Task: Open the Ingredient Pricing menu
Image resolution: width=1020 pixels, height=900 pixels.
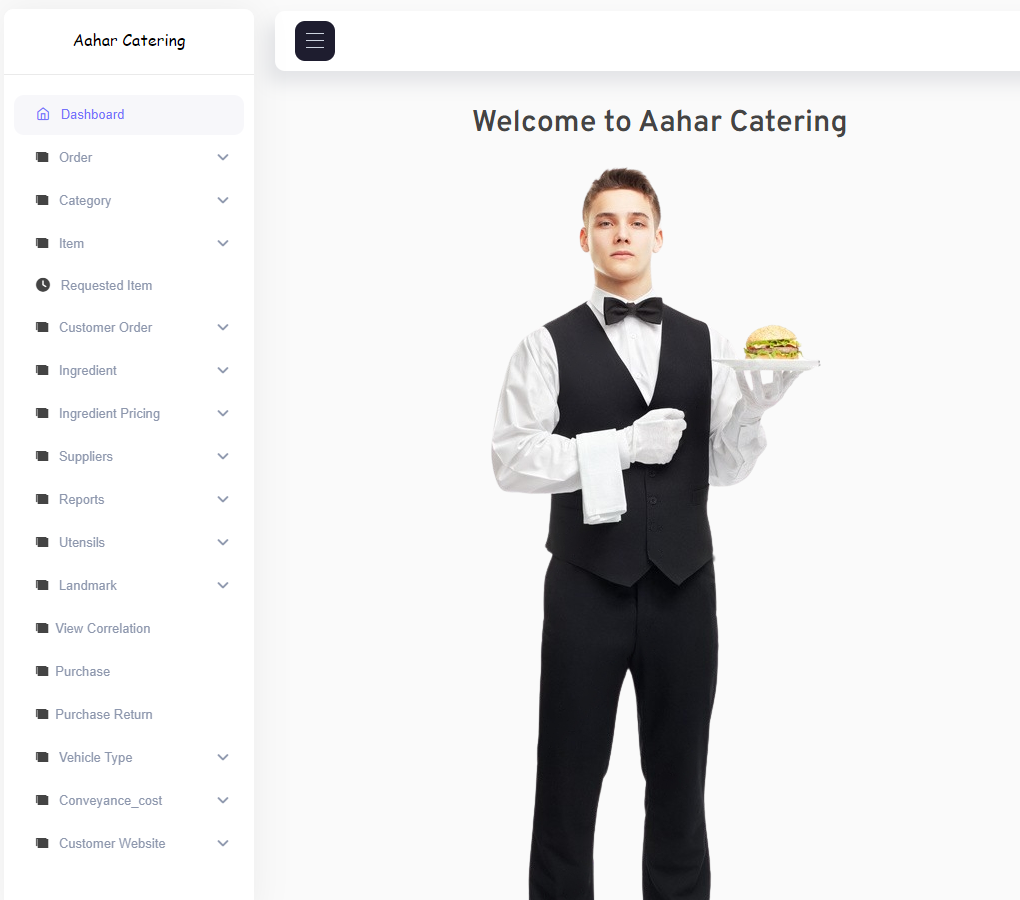Action: (129, 414)
